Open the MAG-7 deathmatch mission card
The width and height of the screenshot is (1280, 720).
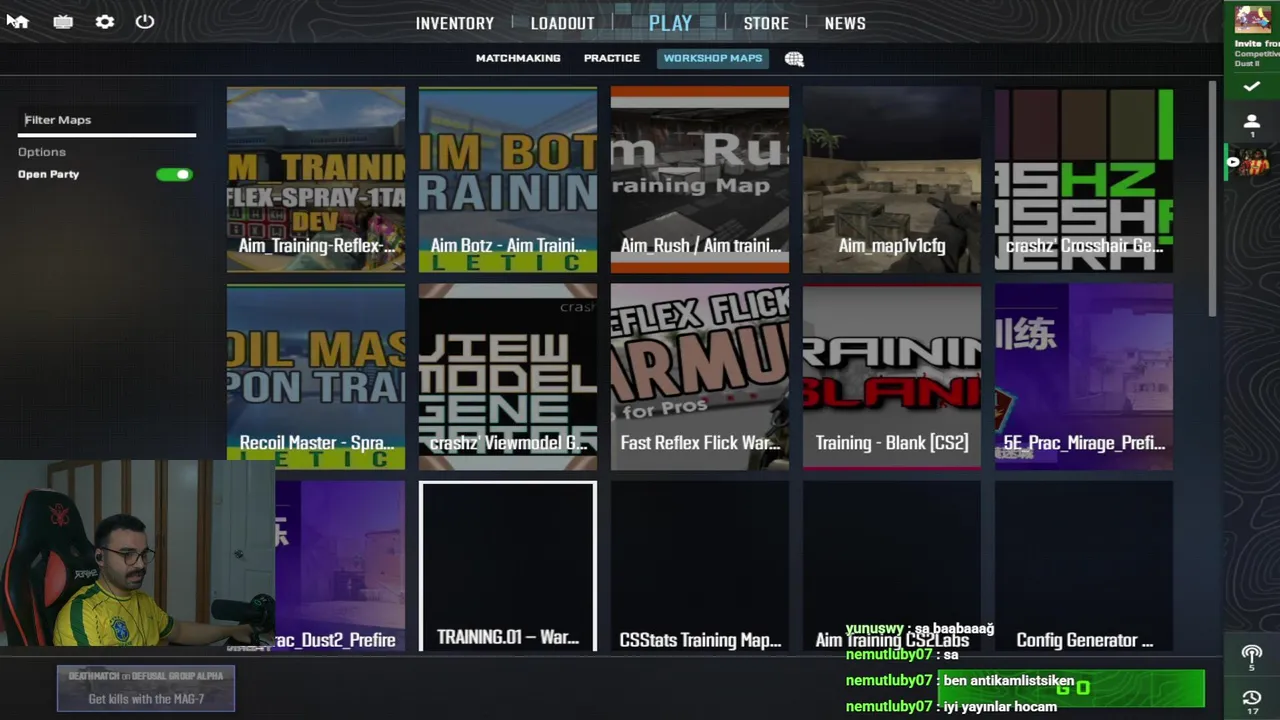pyautogui.click(x=146, y=688)
